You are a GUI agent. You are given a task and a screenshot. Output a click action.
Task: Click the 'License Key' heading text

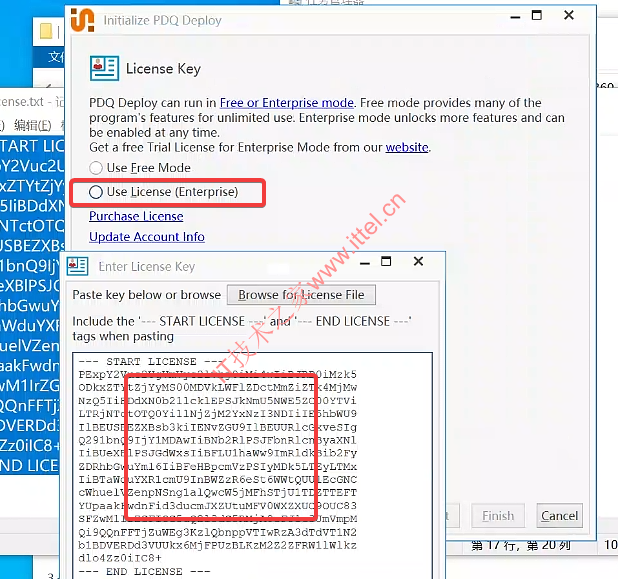point(163,69)
